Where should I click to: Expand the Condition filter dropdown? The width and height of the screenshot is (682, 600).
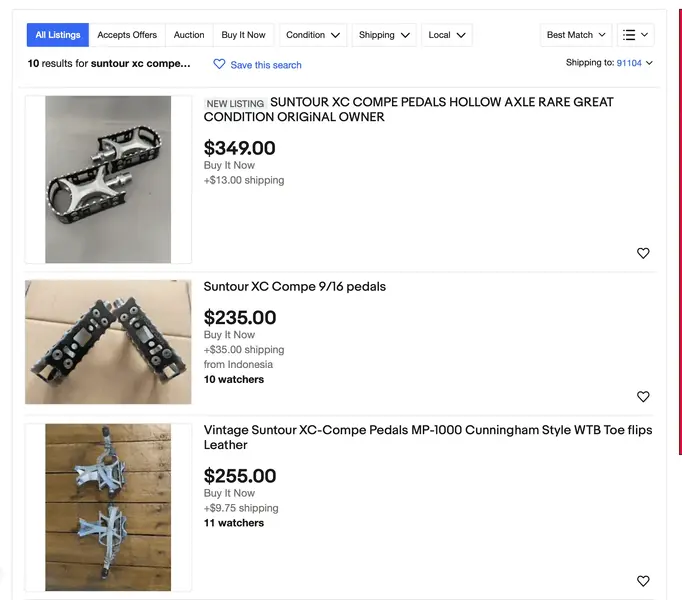point(313,35)
